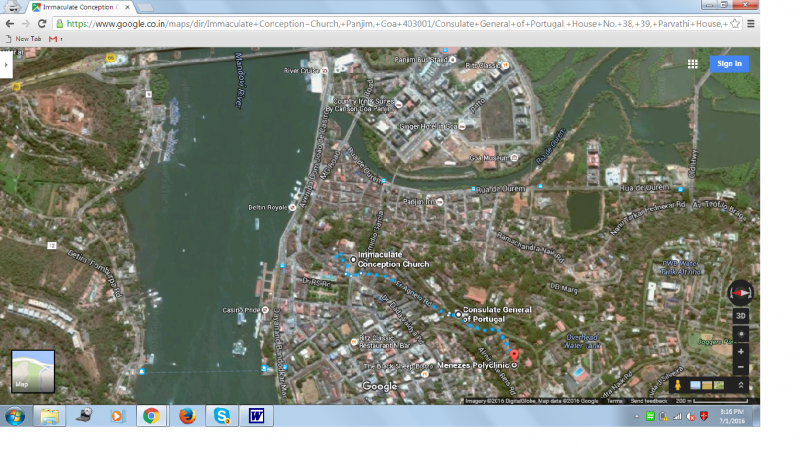Open the Google apps grid
Screen dimensions: 800x449
(x=692, y=64)
